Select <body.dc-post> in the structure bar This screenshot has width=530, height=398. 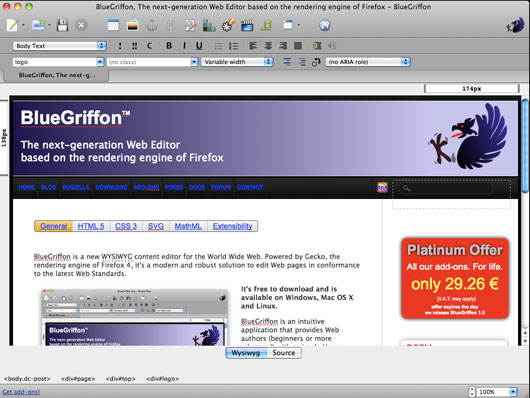click(27, 379)
